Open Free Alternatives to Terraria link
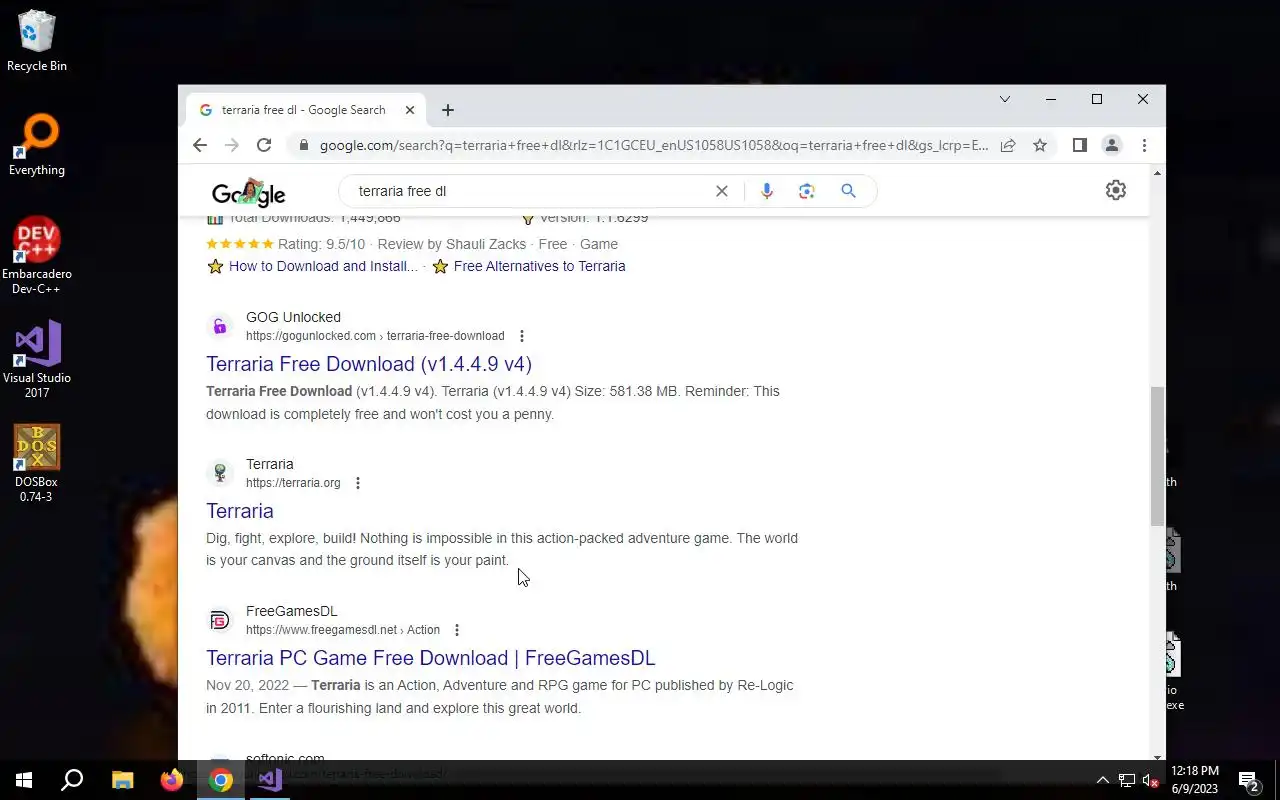1280x800 pixels. 539,266
